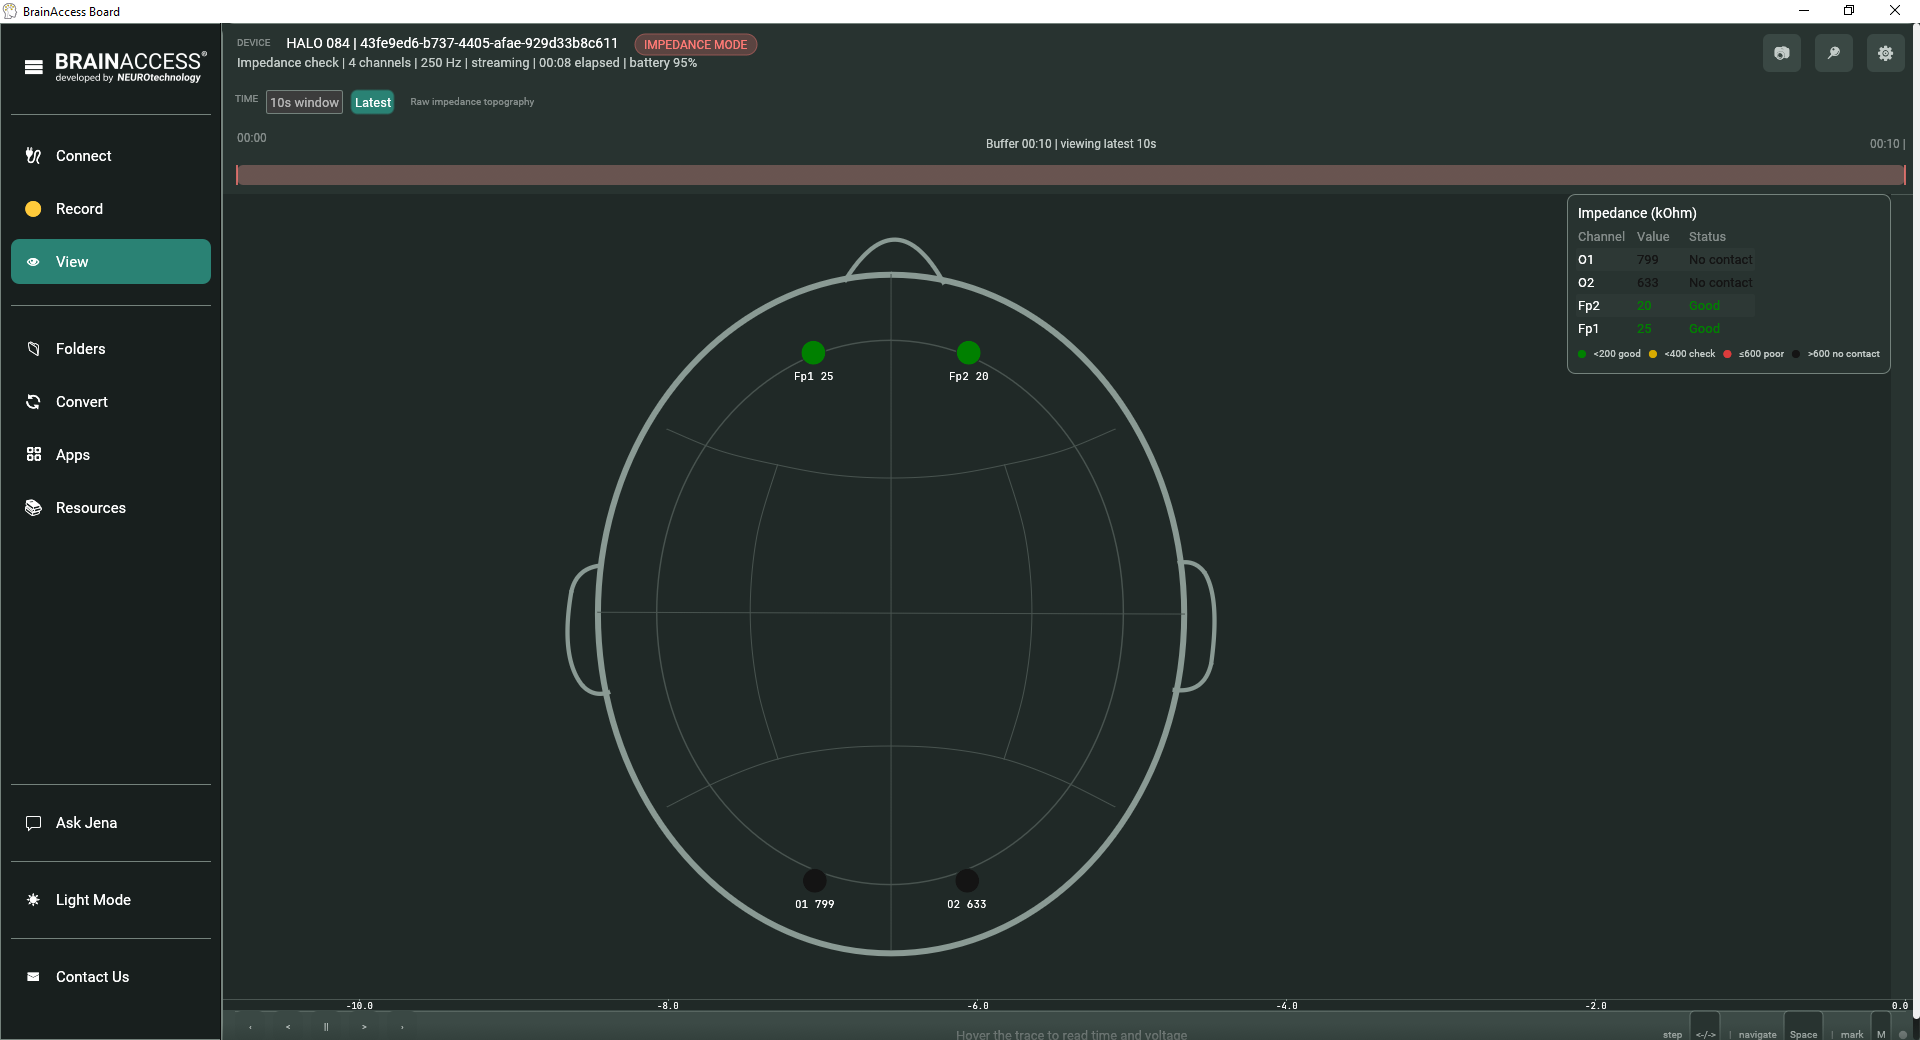The height and width of the screenshot is (1040, 1920).
Task: Open the Convert page
Action: coord(111,402)
